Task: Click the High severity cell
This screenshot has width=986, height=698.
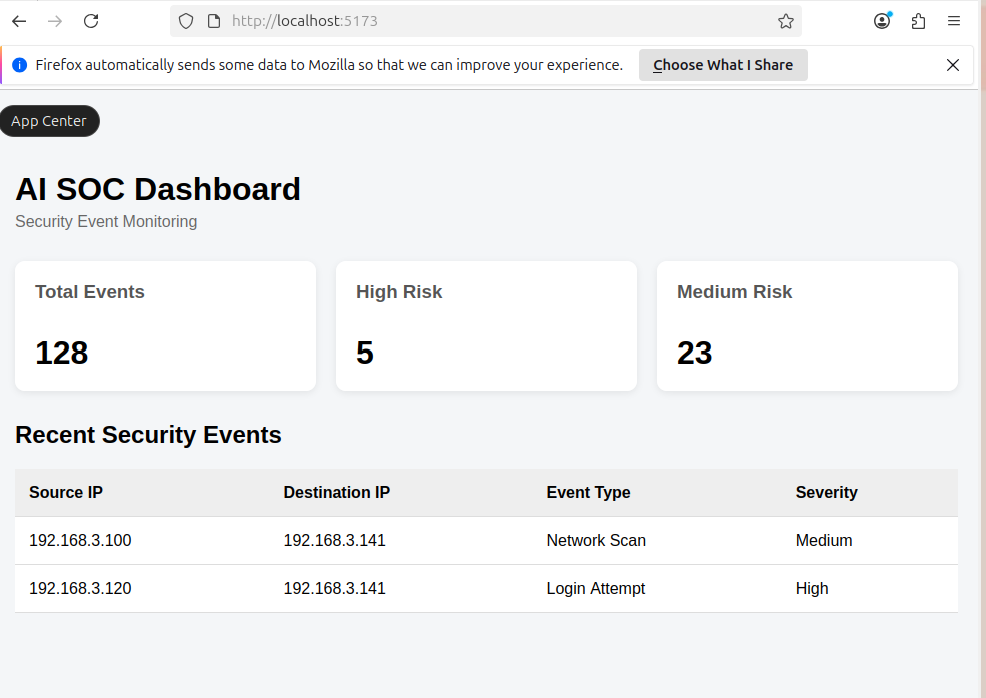Action: (812, 588)
